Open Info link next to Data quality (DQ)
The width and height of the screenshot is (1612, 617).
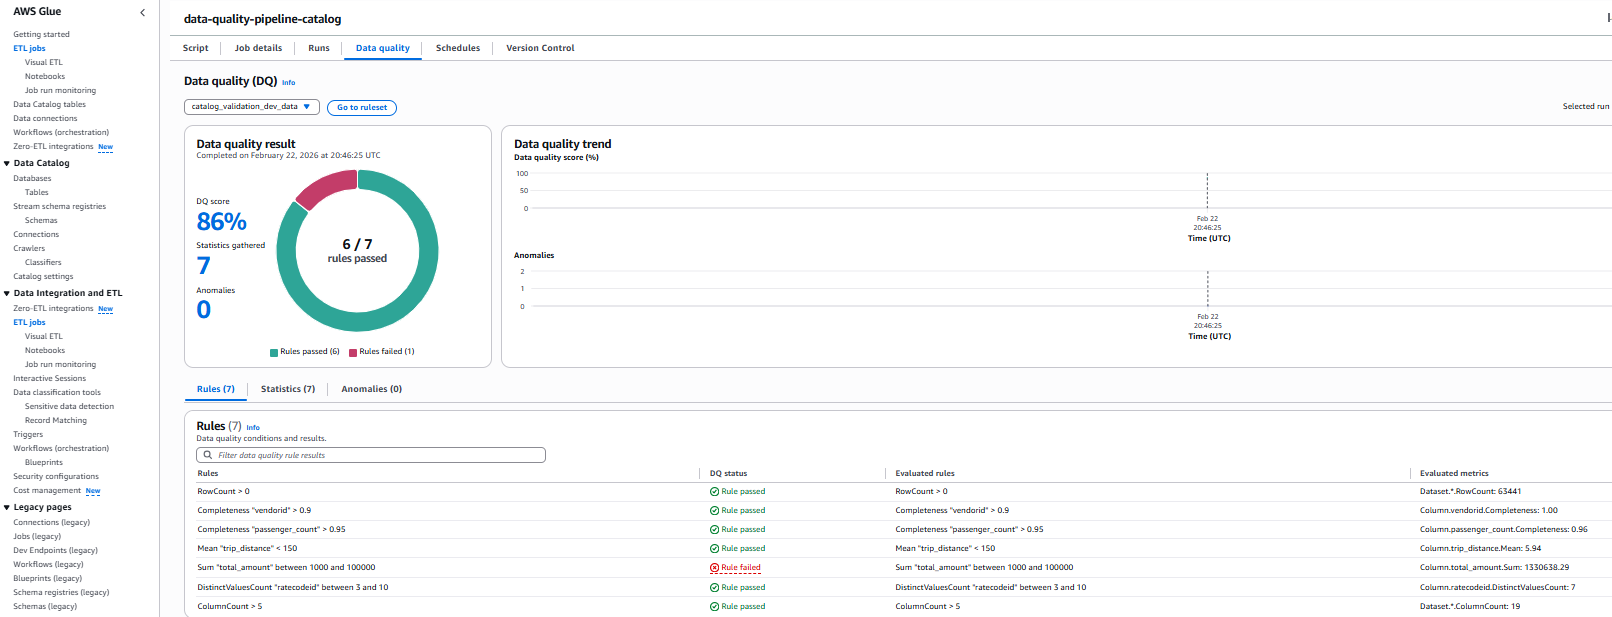[x=288, y=83]
